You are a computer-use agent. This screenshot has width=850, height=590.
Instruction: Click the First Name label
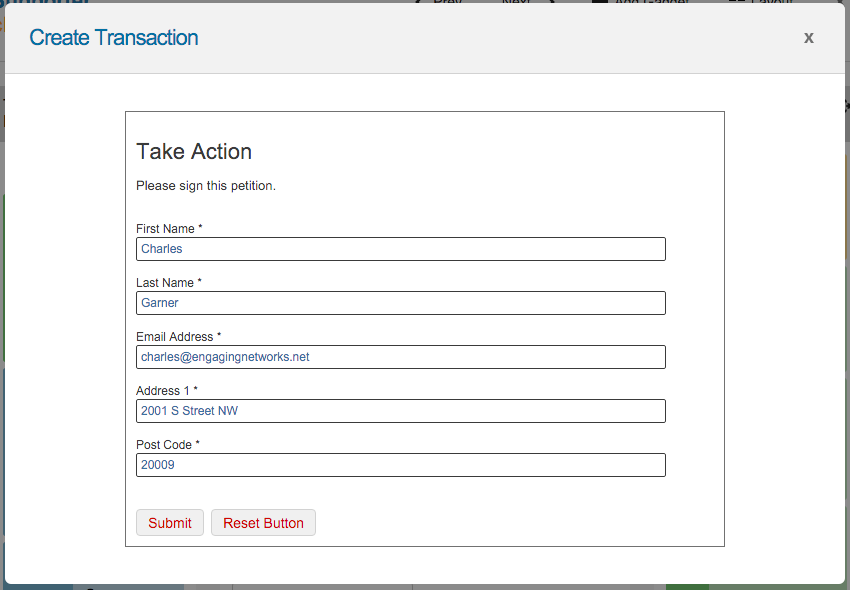click(x=165, y=229)
